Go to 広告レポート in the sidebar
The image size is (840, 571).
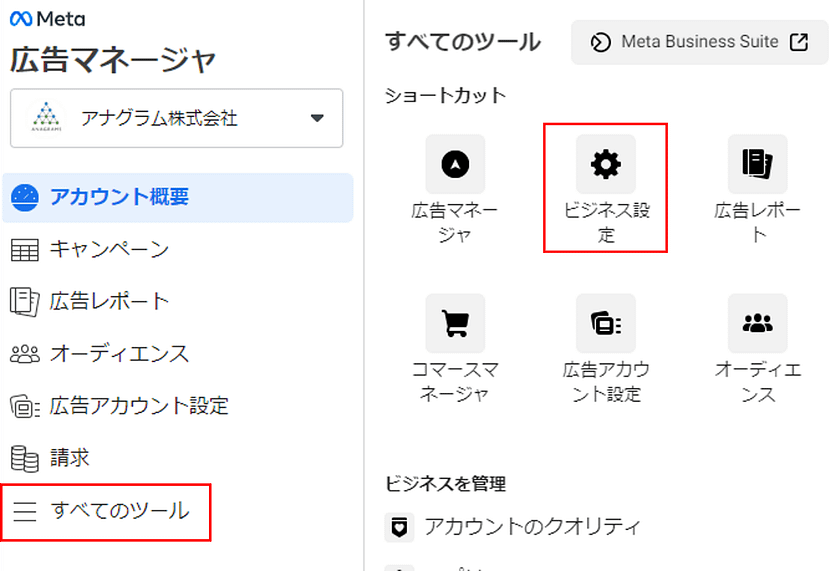click(109, 301)
